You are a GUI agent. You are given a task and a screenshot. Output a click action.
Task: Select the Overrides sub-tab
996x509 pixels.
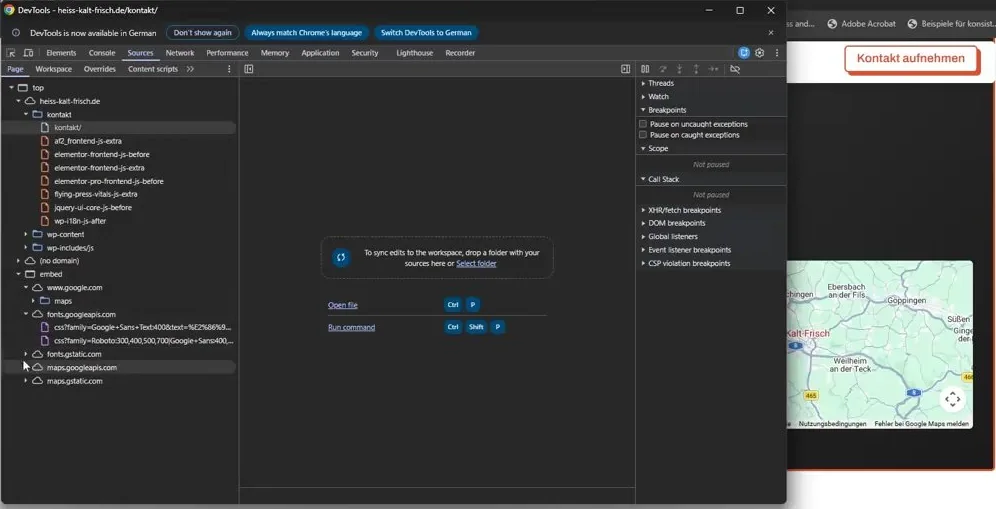point(100,69)
